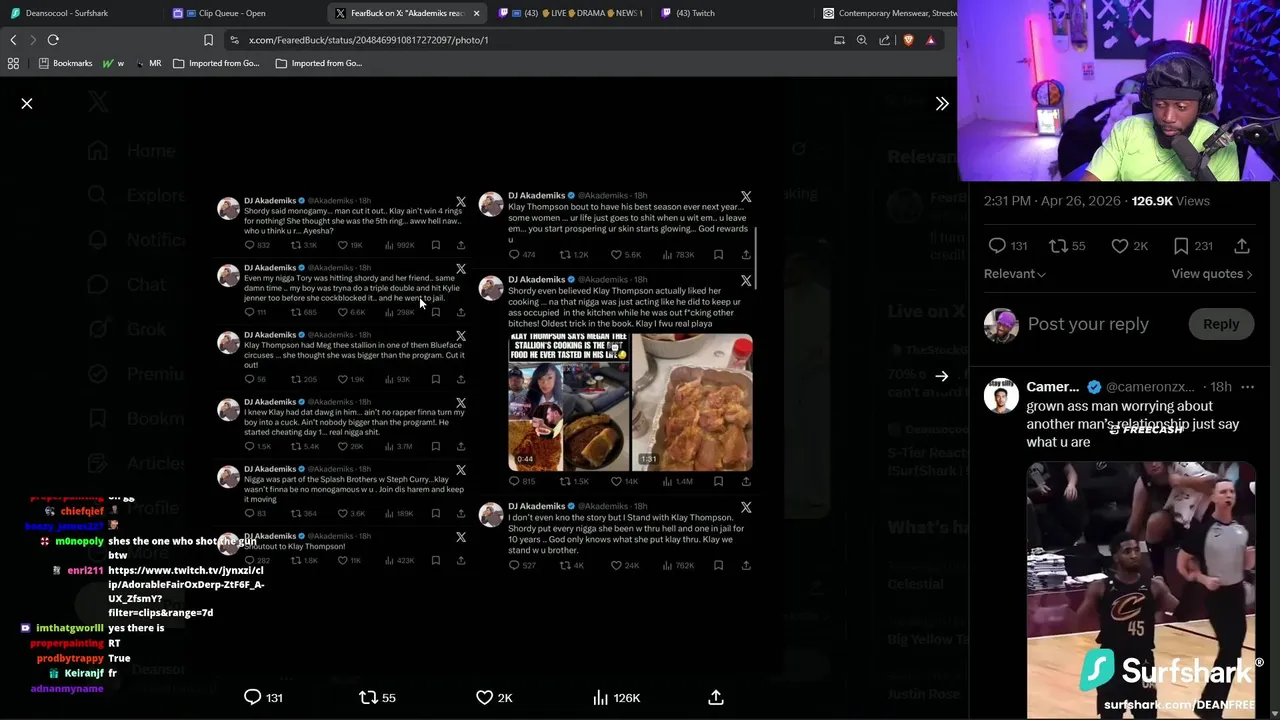Reload the page

coord(53,40)
